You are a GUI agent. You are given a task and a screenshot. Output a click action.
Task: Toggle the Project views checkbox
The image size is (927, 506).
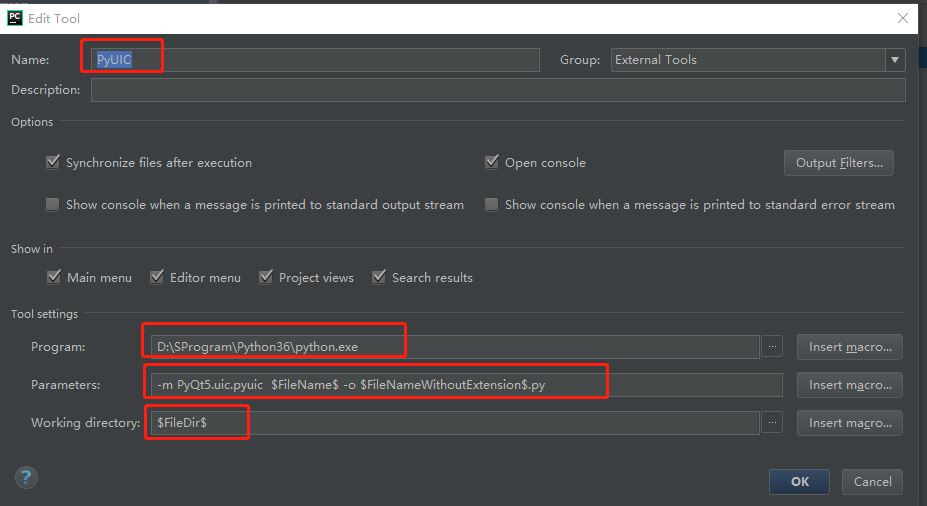click(x=266, y=277)
